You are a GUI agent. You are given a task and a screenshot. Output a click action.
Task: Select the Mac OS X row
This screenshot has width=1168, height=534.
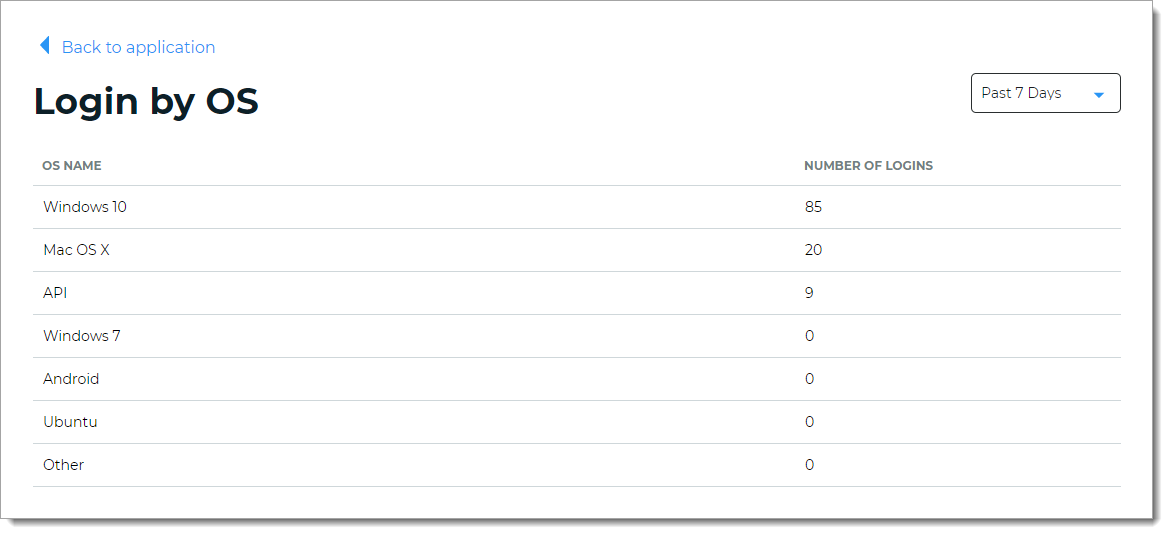[76, 250]
